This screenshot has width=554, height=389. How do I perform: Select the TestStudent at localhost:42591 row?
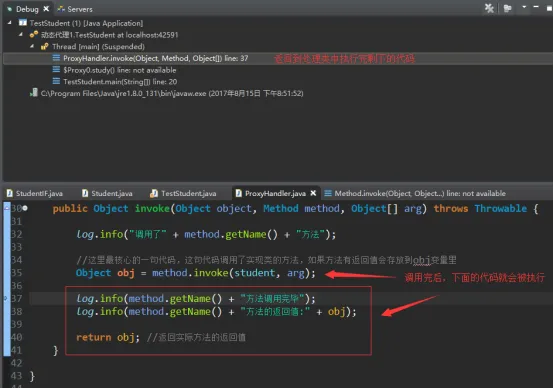pos(110,35)
